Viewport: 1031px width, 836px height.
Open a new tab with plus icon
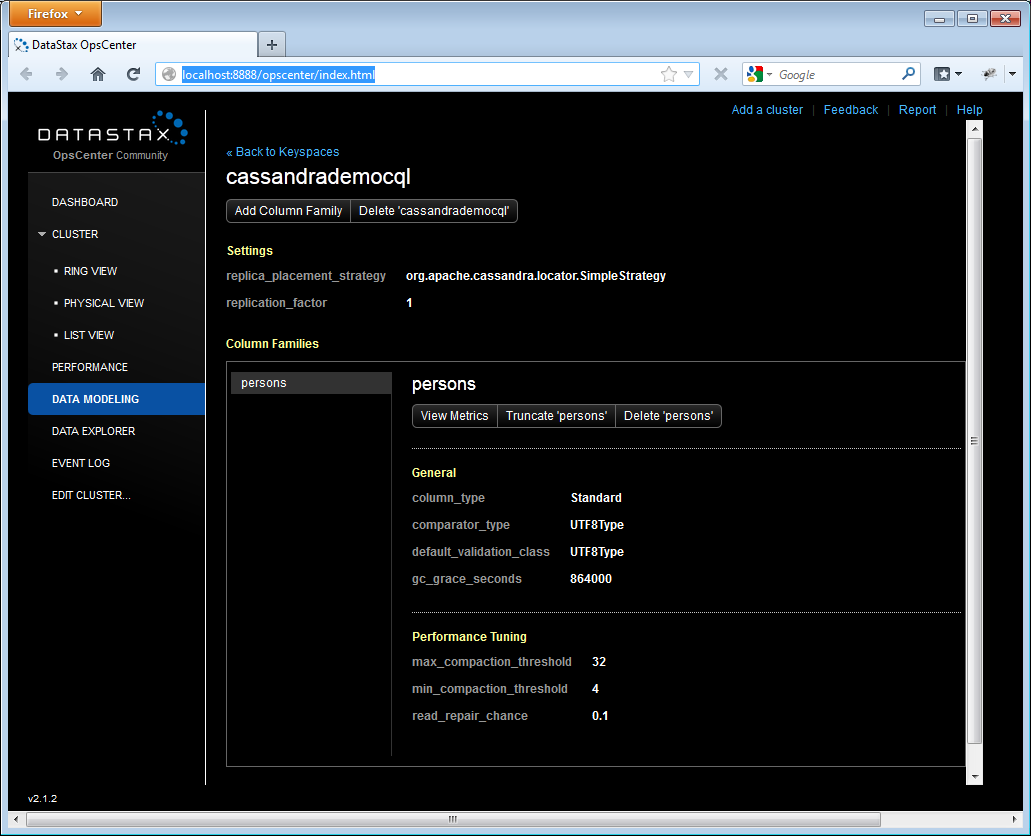[x=272, y=45]
